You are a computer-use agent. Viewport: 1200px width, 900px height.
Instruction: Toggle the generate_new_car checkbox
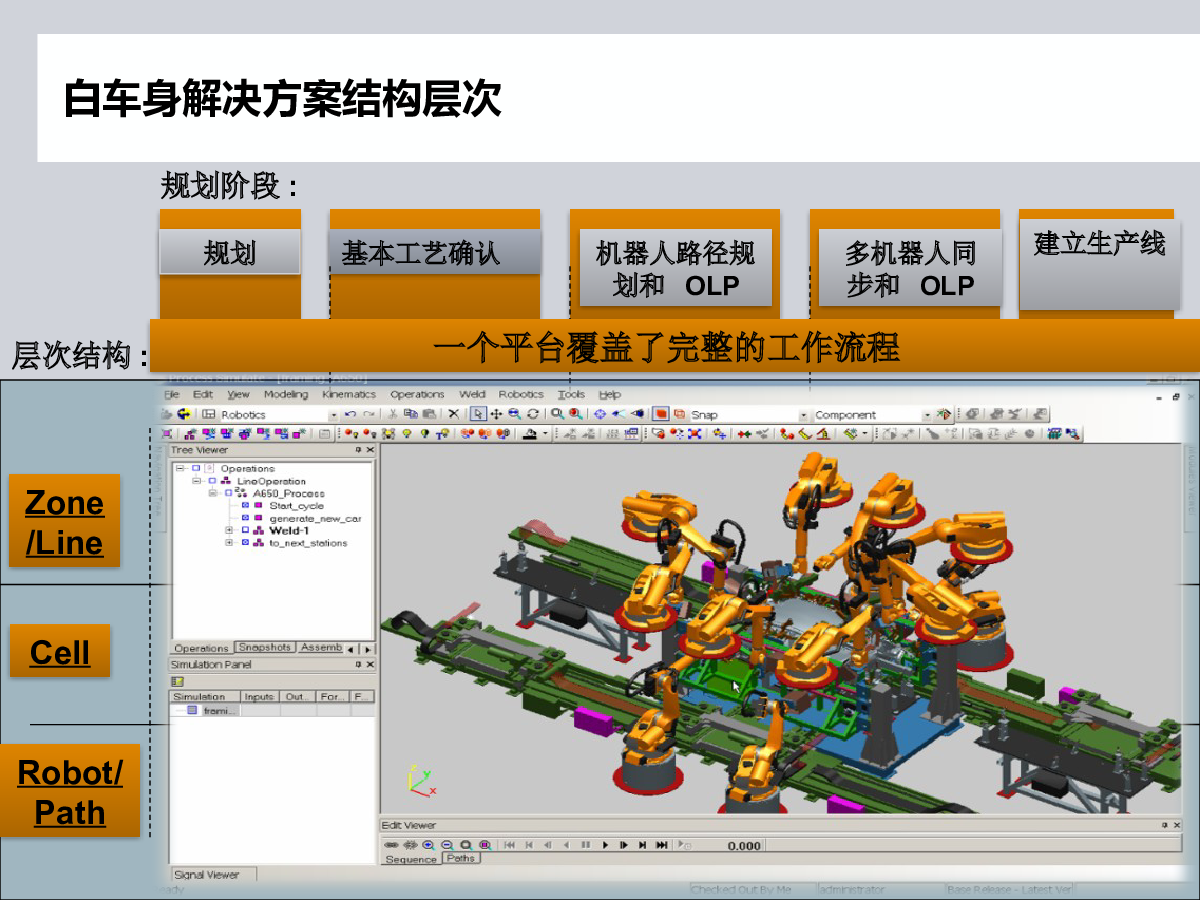tap(245, 518)
